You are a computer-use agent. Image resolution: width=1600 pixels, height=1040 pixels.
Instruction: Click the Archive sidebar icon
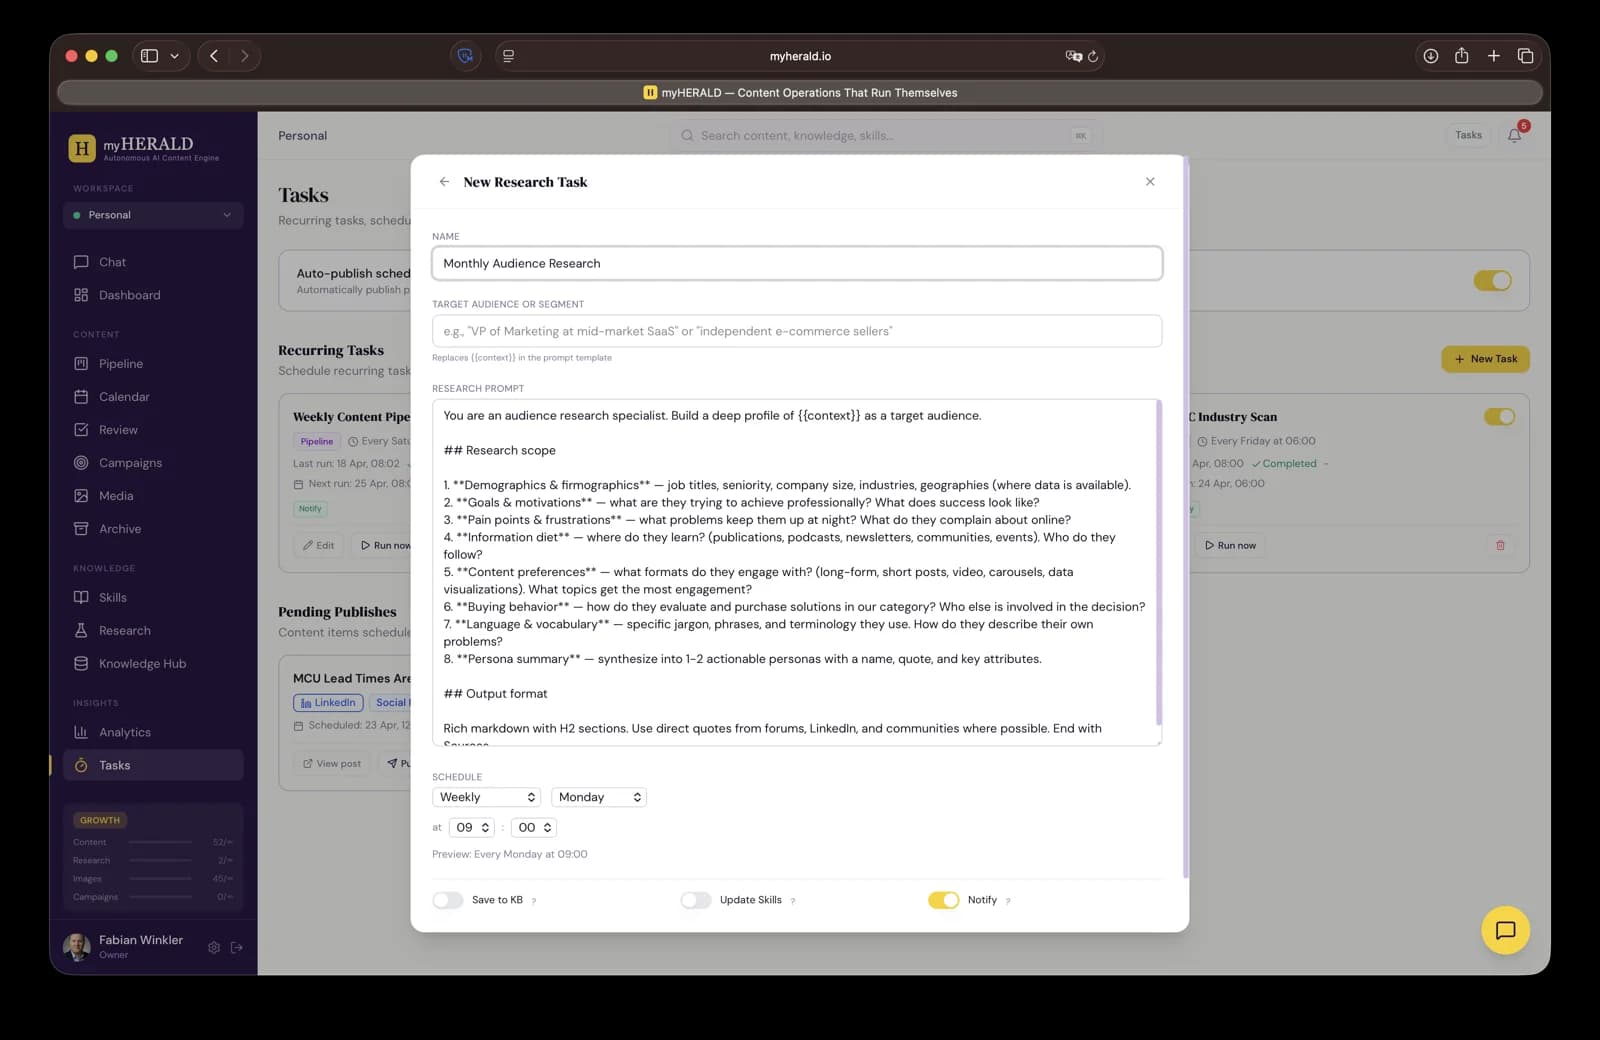[x=81, y=529]
